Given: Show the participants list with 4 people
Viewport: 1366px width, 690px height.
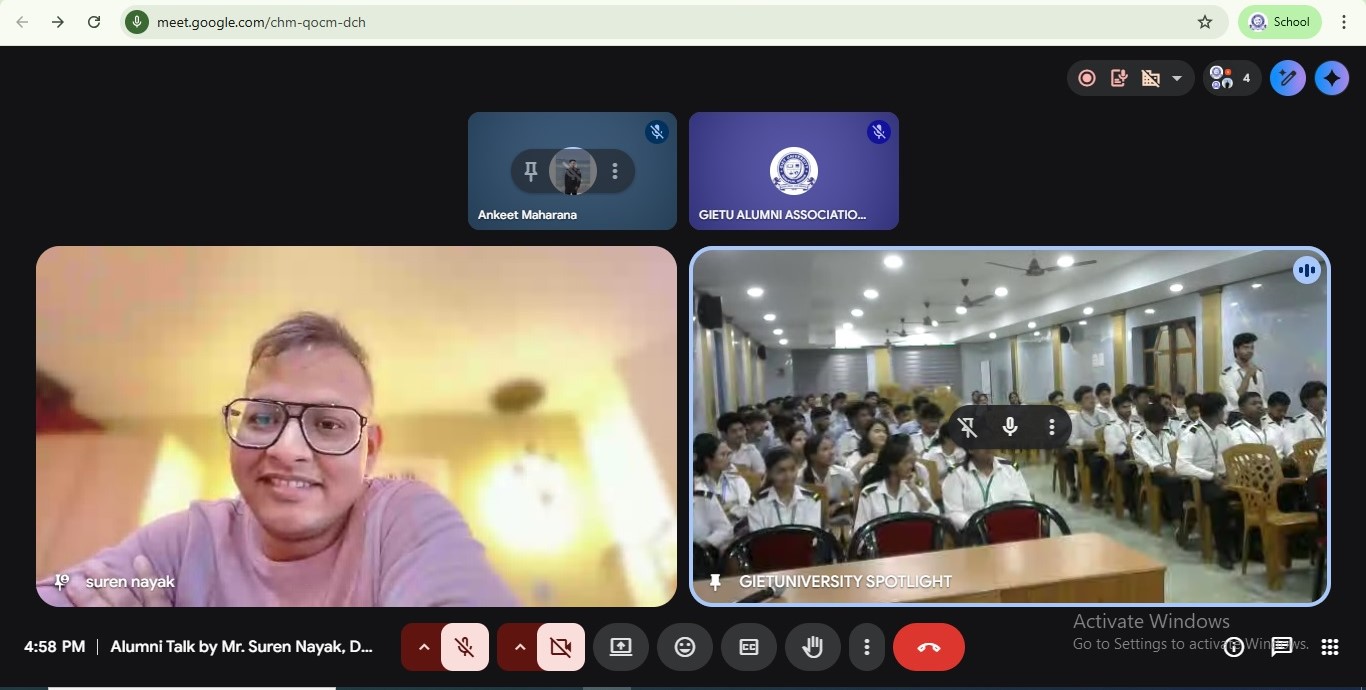Looking at the screenshot, I should point(1231,78).
